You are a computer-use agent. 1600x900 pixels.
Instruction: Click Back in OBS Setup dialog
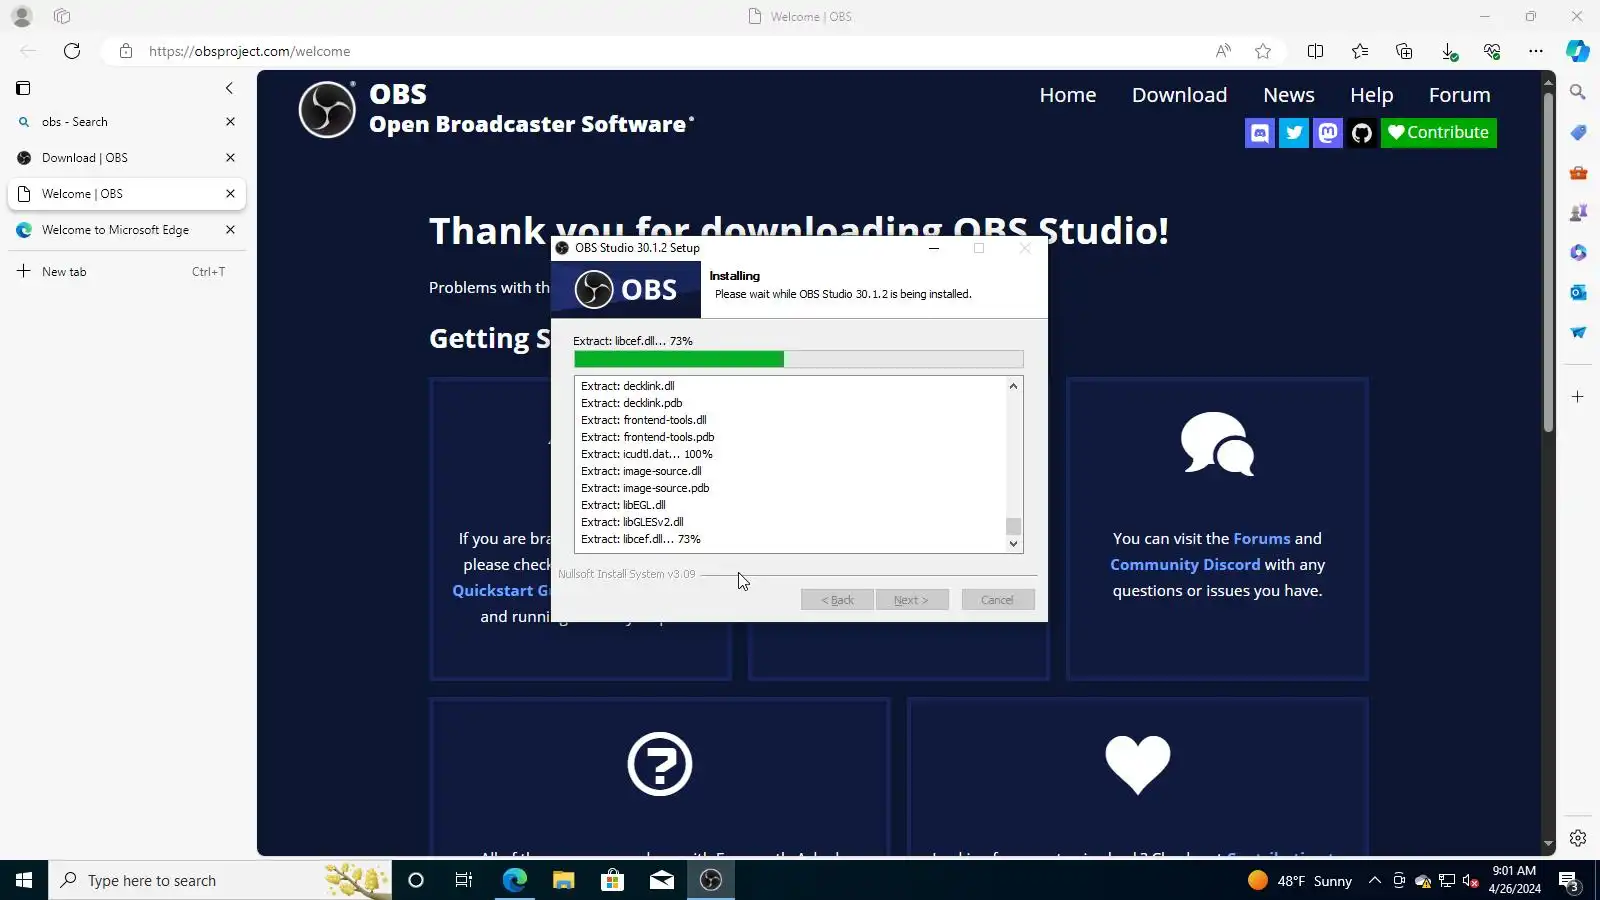837,600
